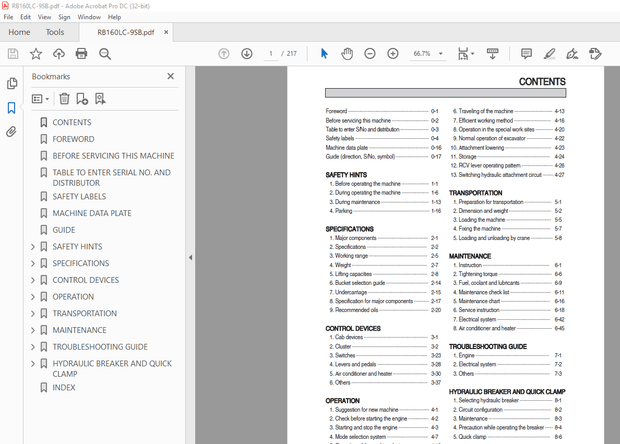This screenshot has width=620, height=444.
Task: Go to the previous page
Action: click(x=224, y=54)
